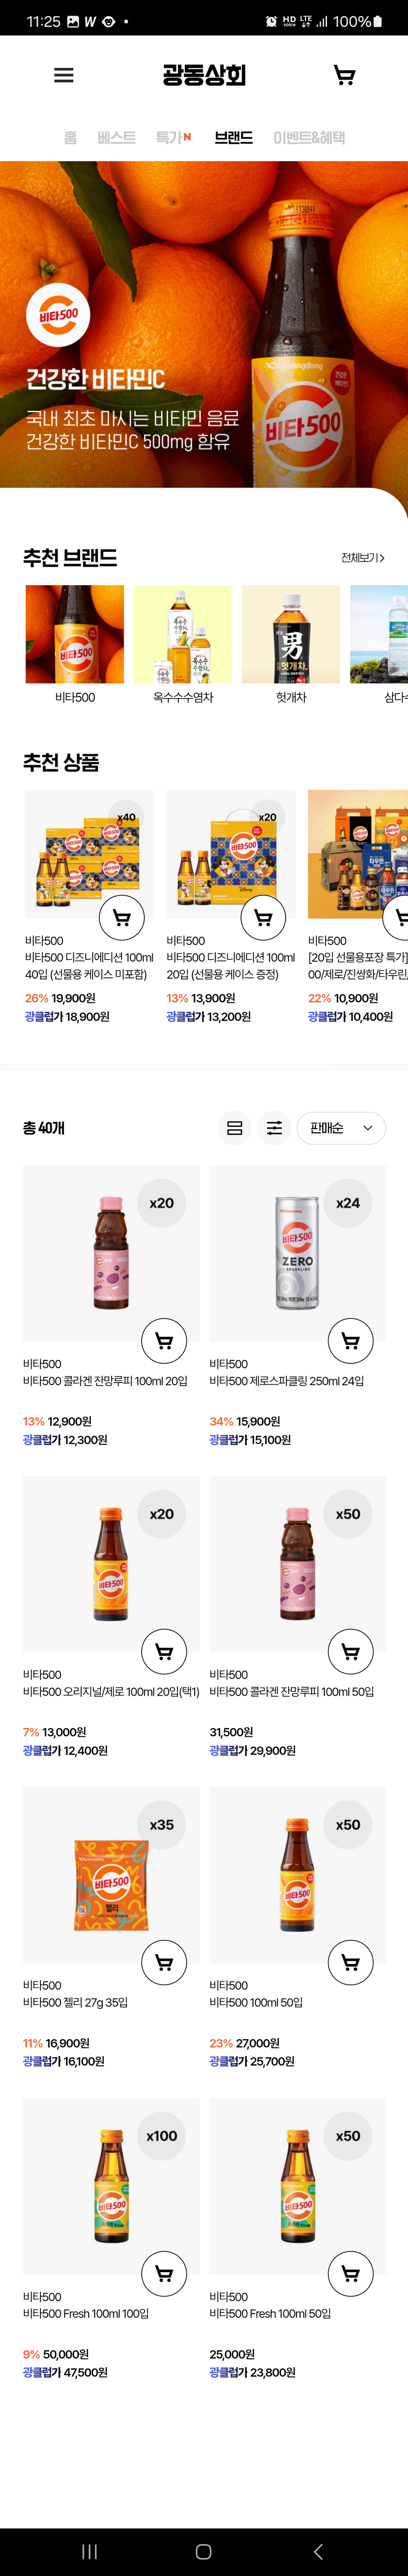Open the 판매순 sort dropdown
The width and height of the screenshot is (408, 2576).
[341, 1128]
